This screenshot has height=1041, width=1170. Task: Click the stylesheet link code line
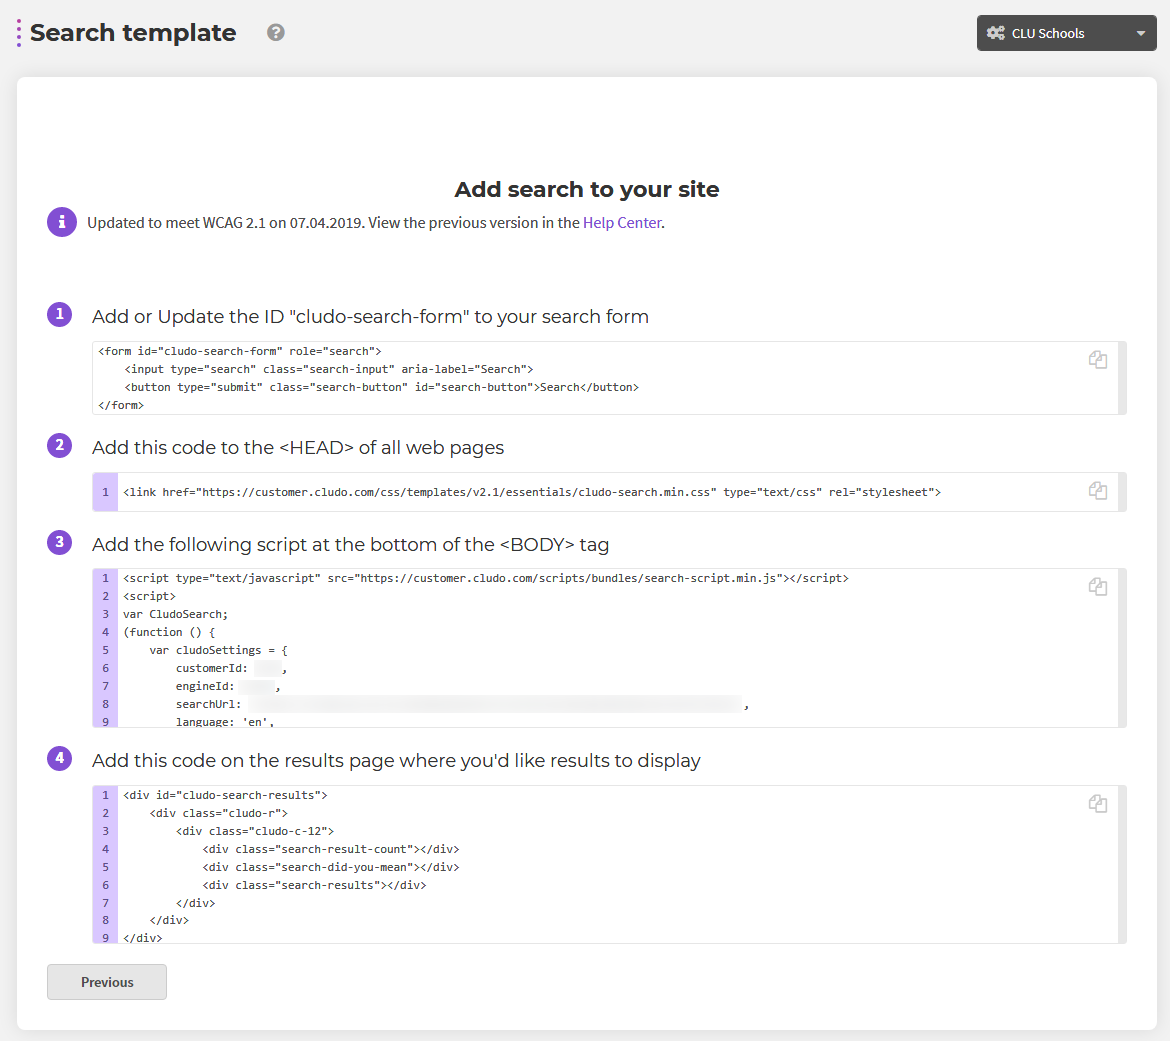[x=532, y=492]
